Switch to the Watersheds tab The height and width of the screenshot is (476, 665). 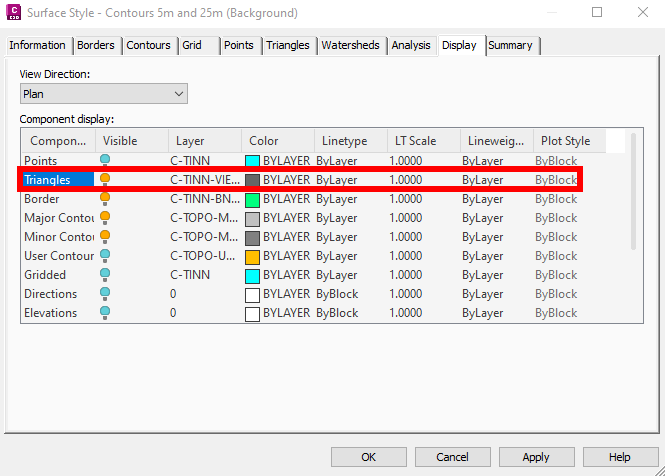coord(350,45)
